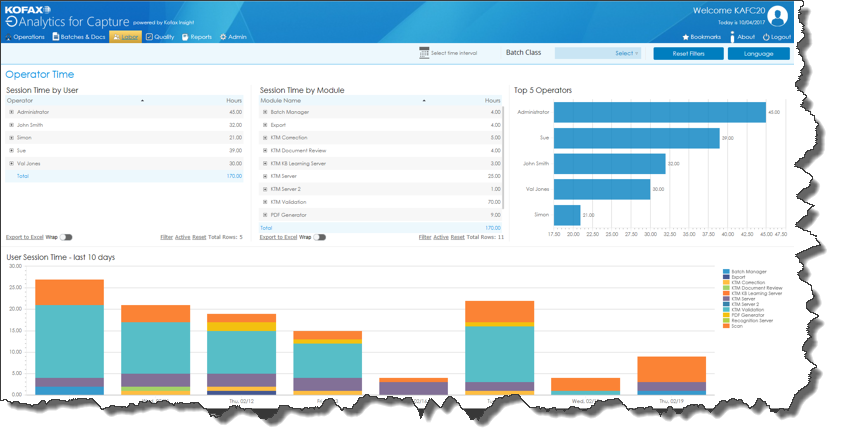The height and width of the screenshot is (441, 841).
Task: Click the Total row value 170.00 for users
Action: [234, 176]
